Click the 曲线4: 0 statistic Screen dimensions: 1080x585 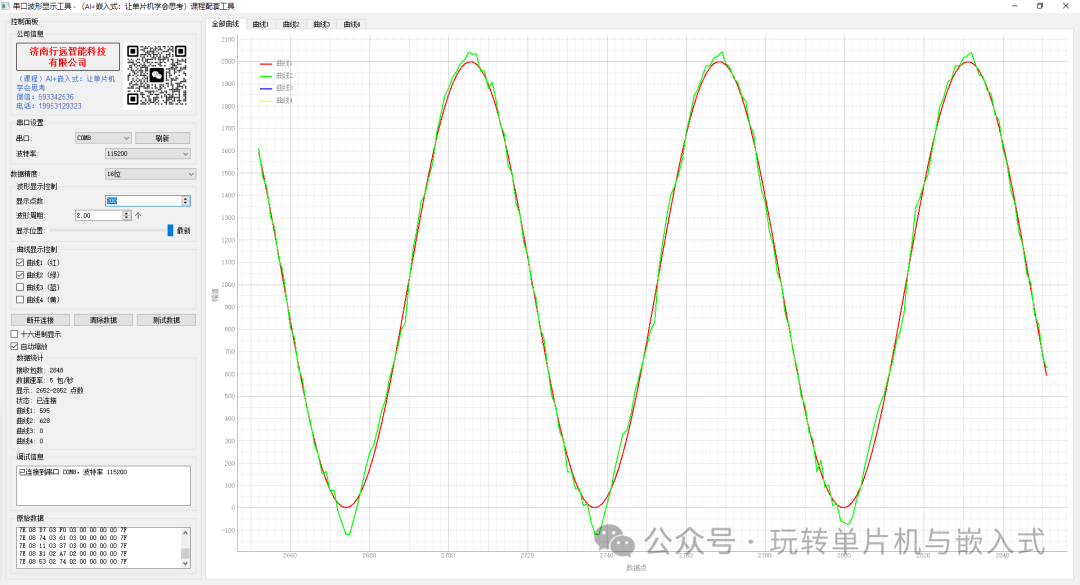[x=30, y=441]
